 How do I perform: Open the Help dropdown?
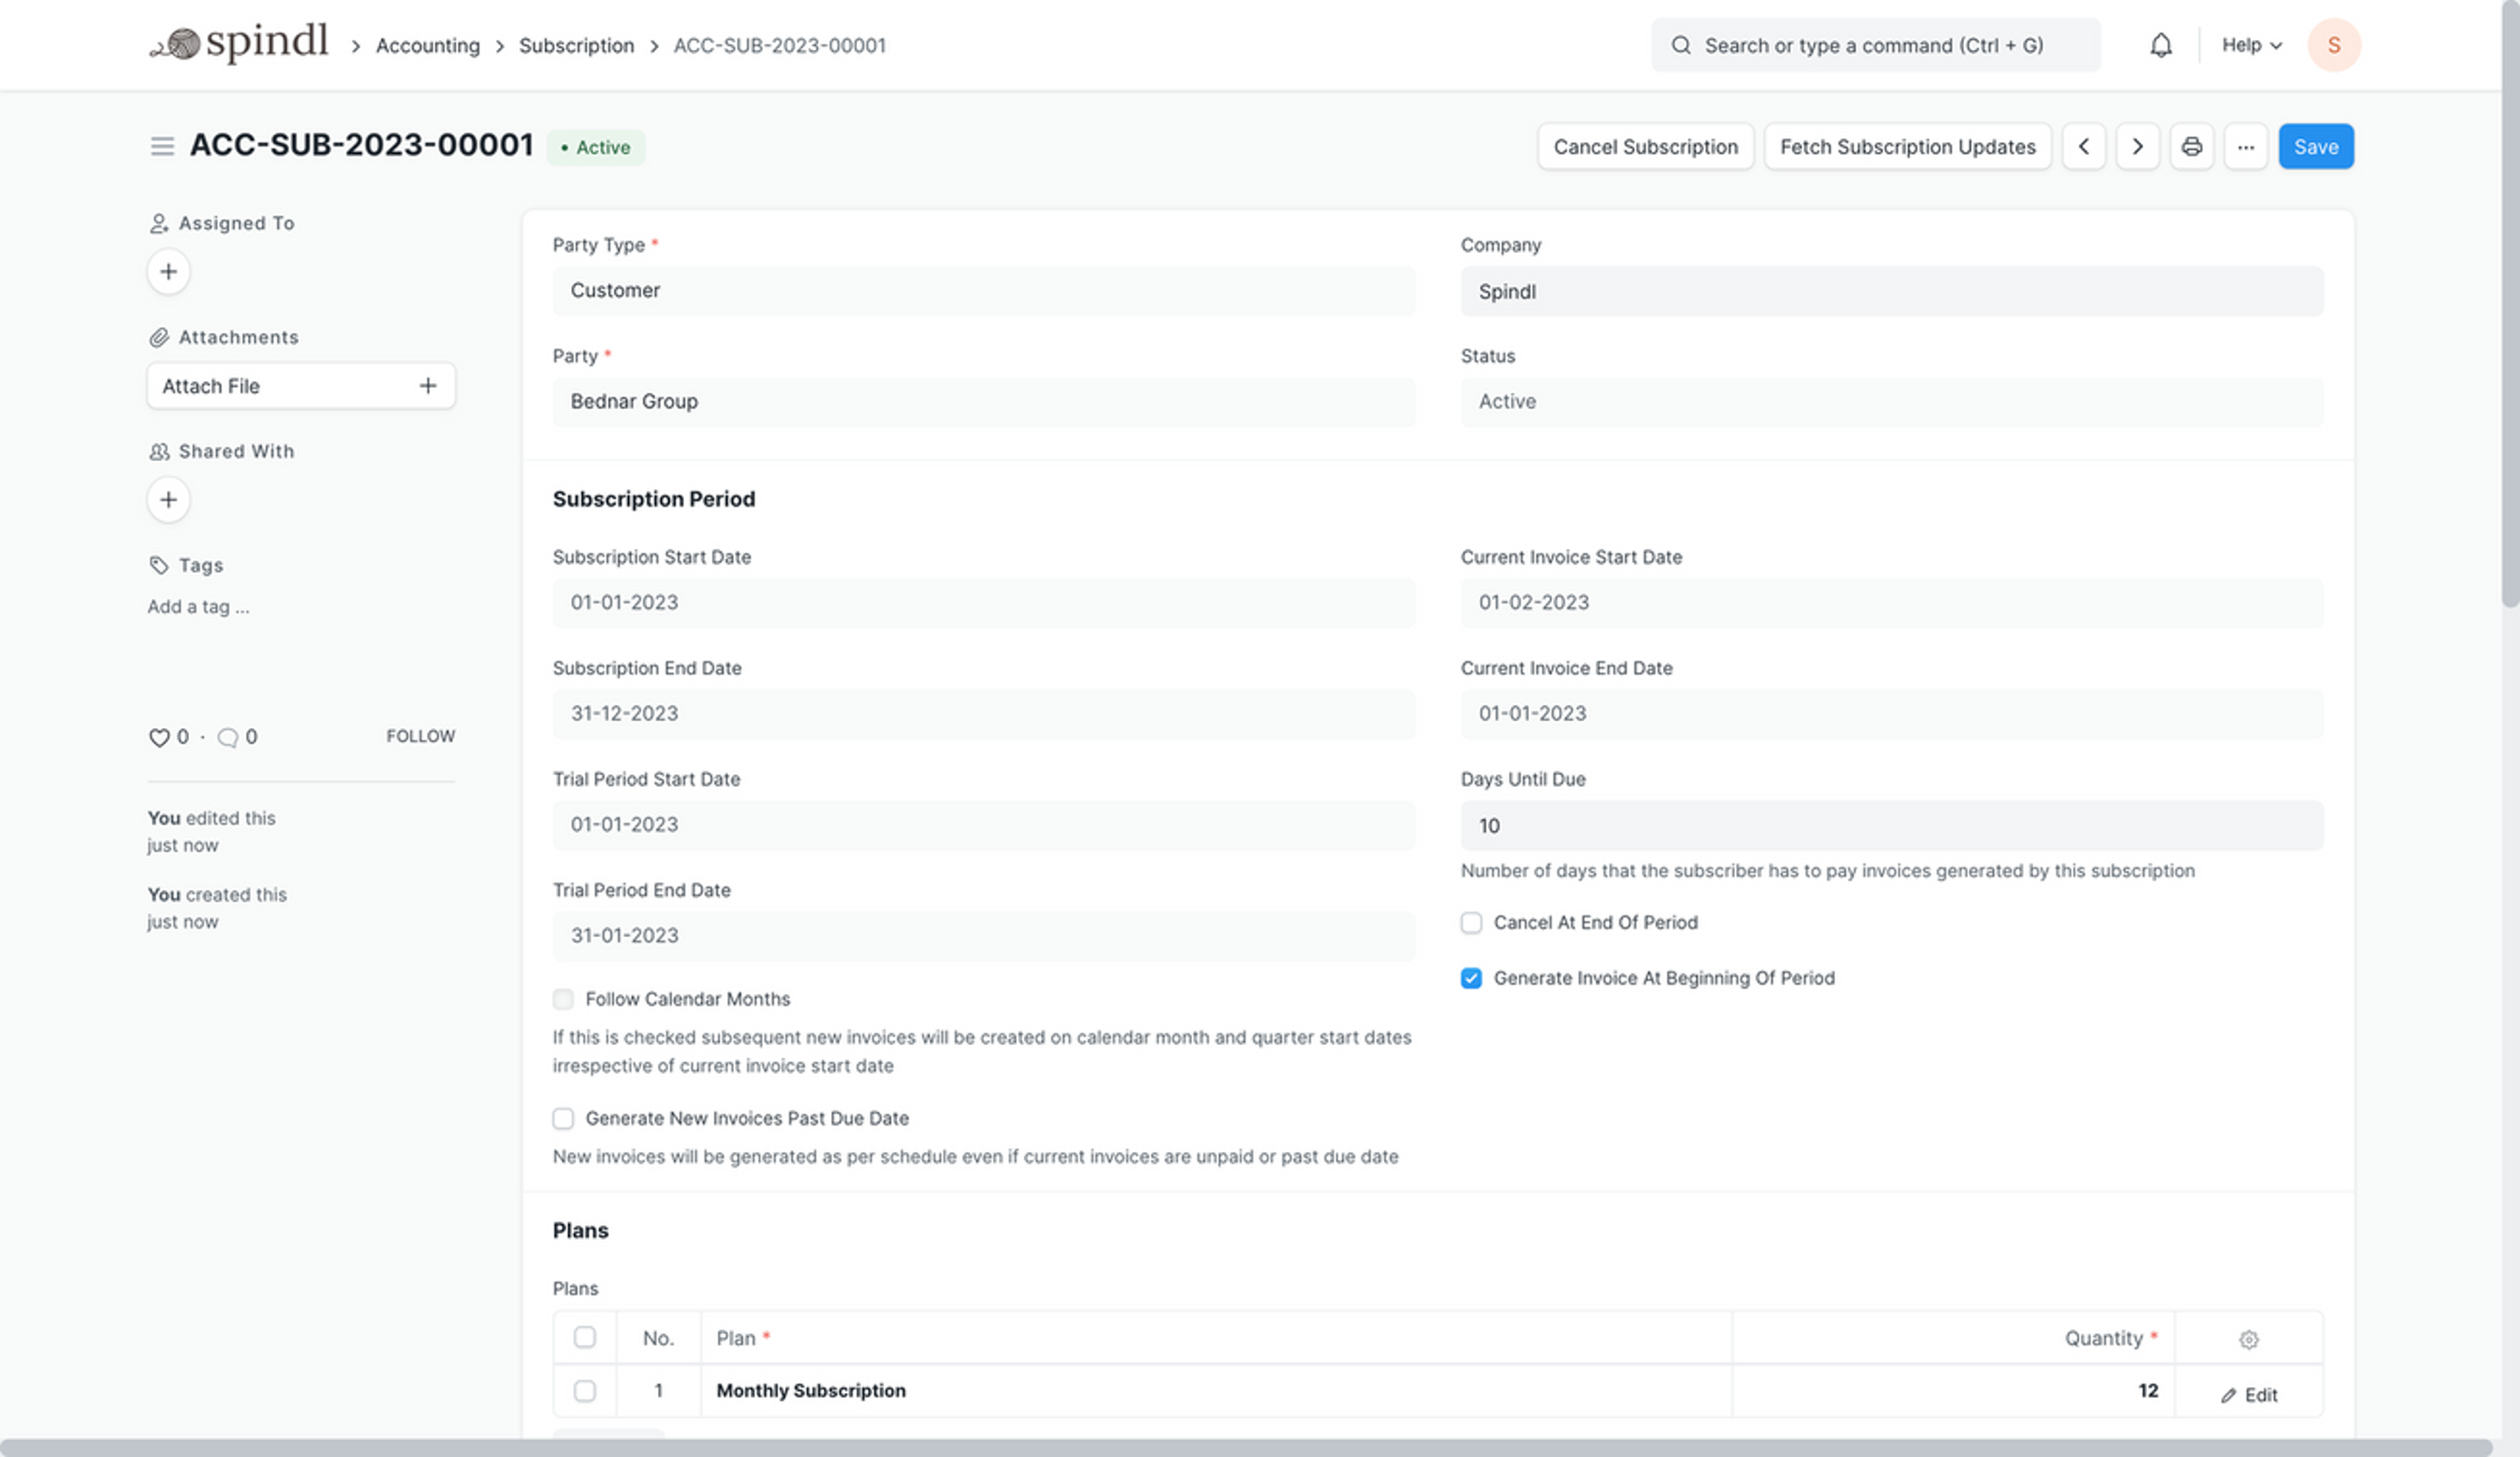pyautogui.click(x=2251, y=45)
